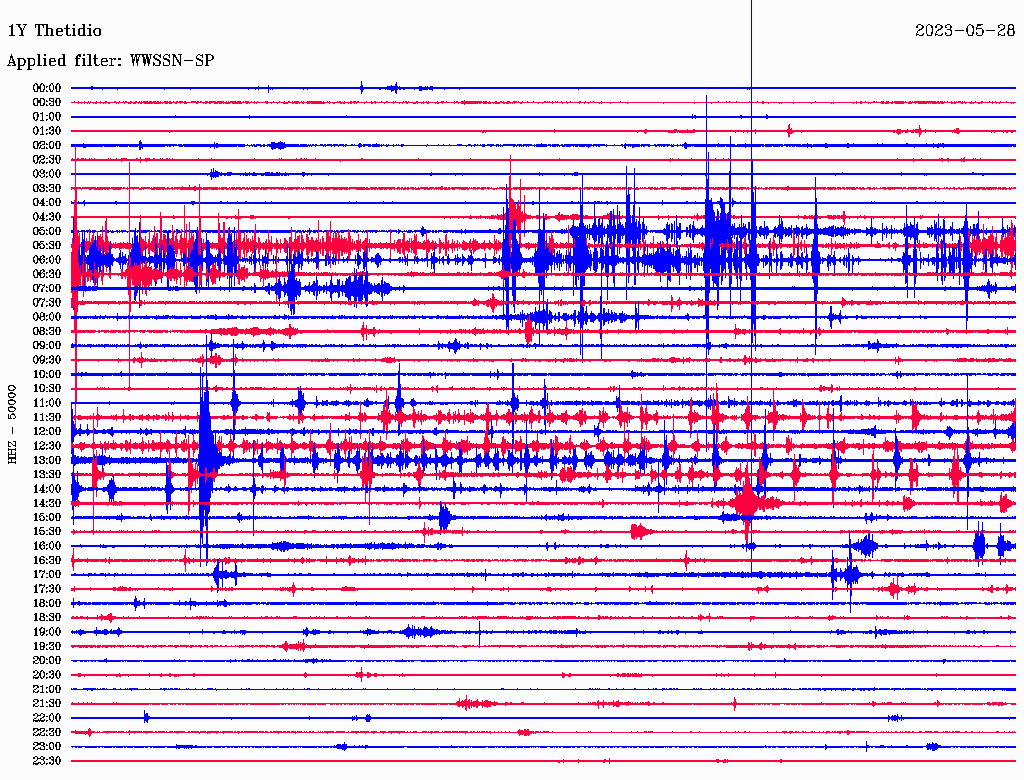The width and height of the screenshot is (1024, 780).
Task: Select the 20:00 time label
Action: coord(47,661)
